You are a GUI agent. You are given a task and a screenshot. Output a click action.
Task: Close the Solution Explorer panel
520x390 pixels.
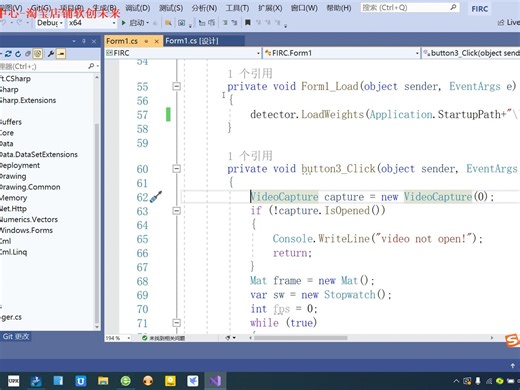coord(94,41)
